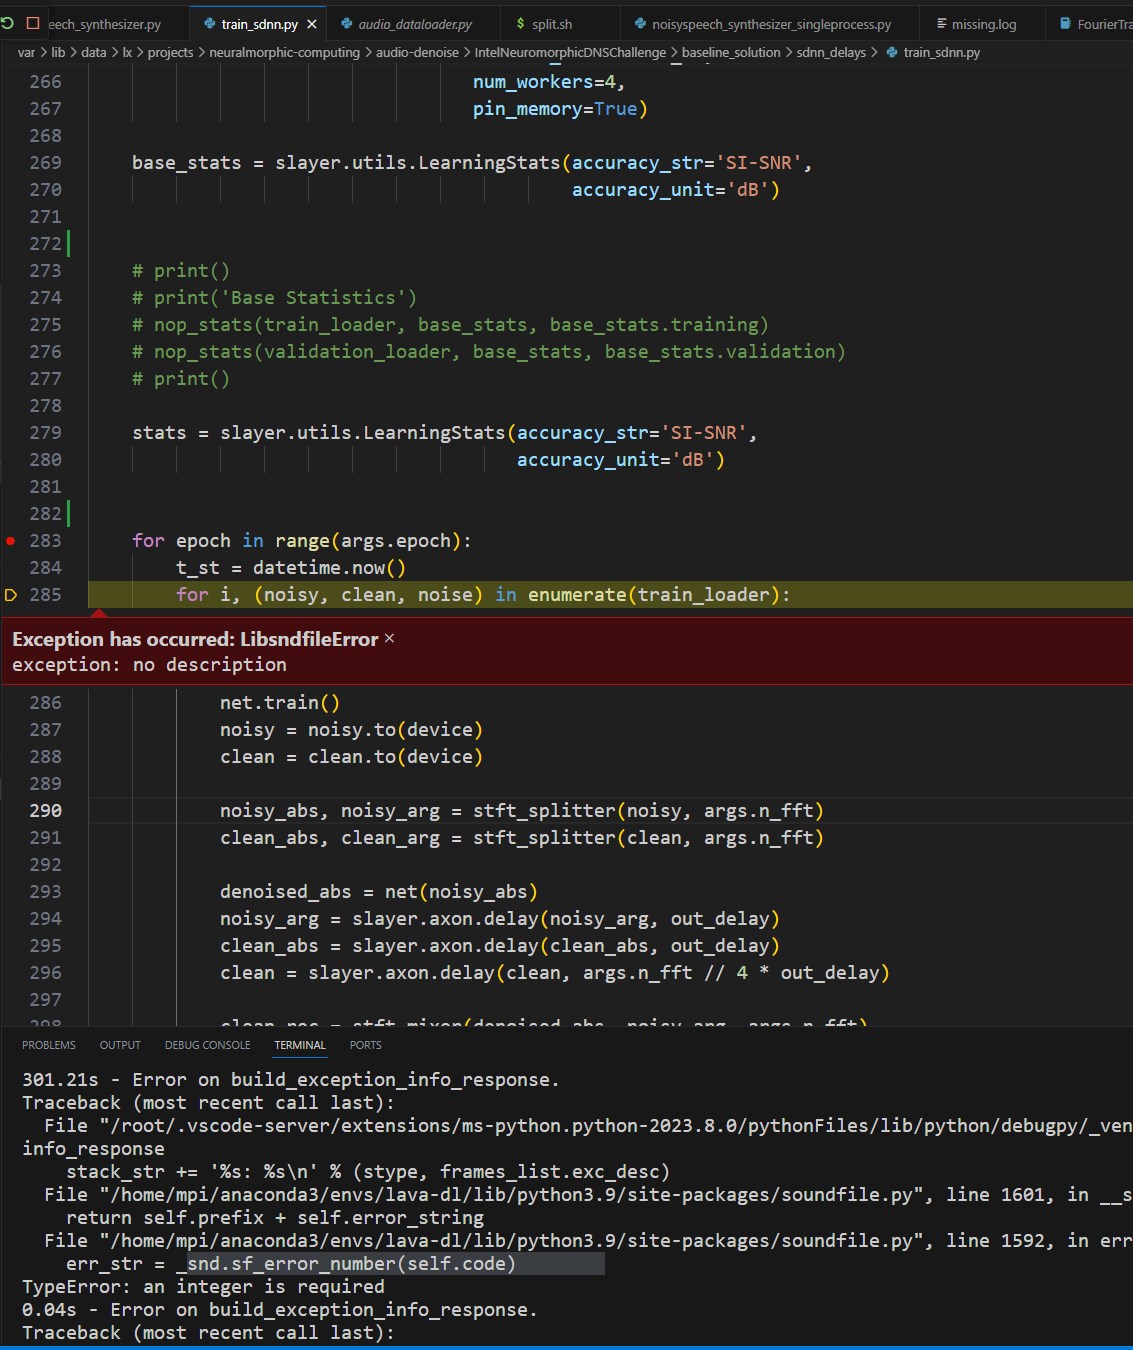Open the OUTPUT panel
This screenshot has height=1350, width=1133.
tap(120, 1045)
